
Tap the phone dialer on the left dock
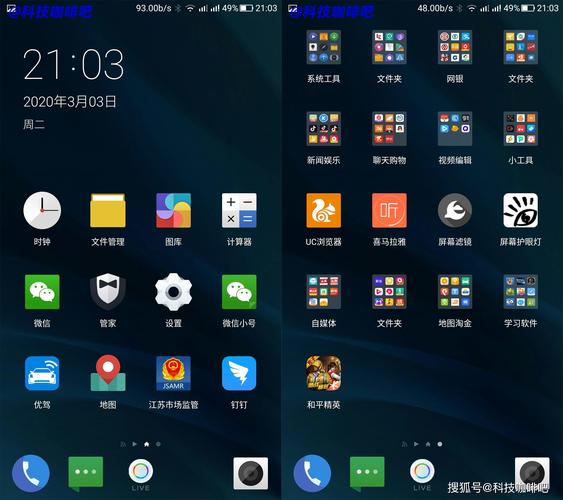(31, 473)
